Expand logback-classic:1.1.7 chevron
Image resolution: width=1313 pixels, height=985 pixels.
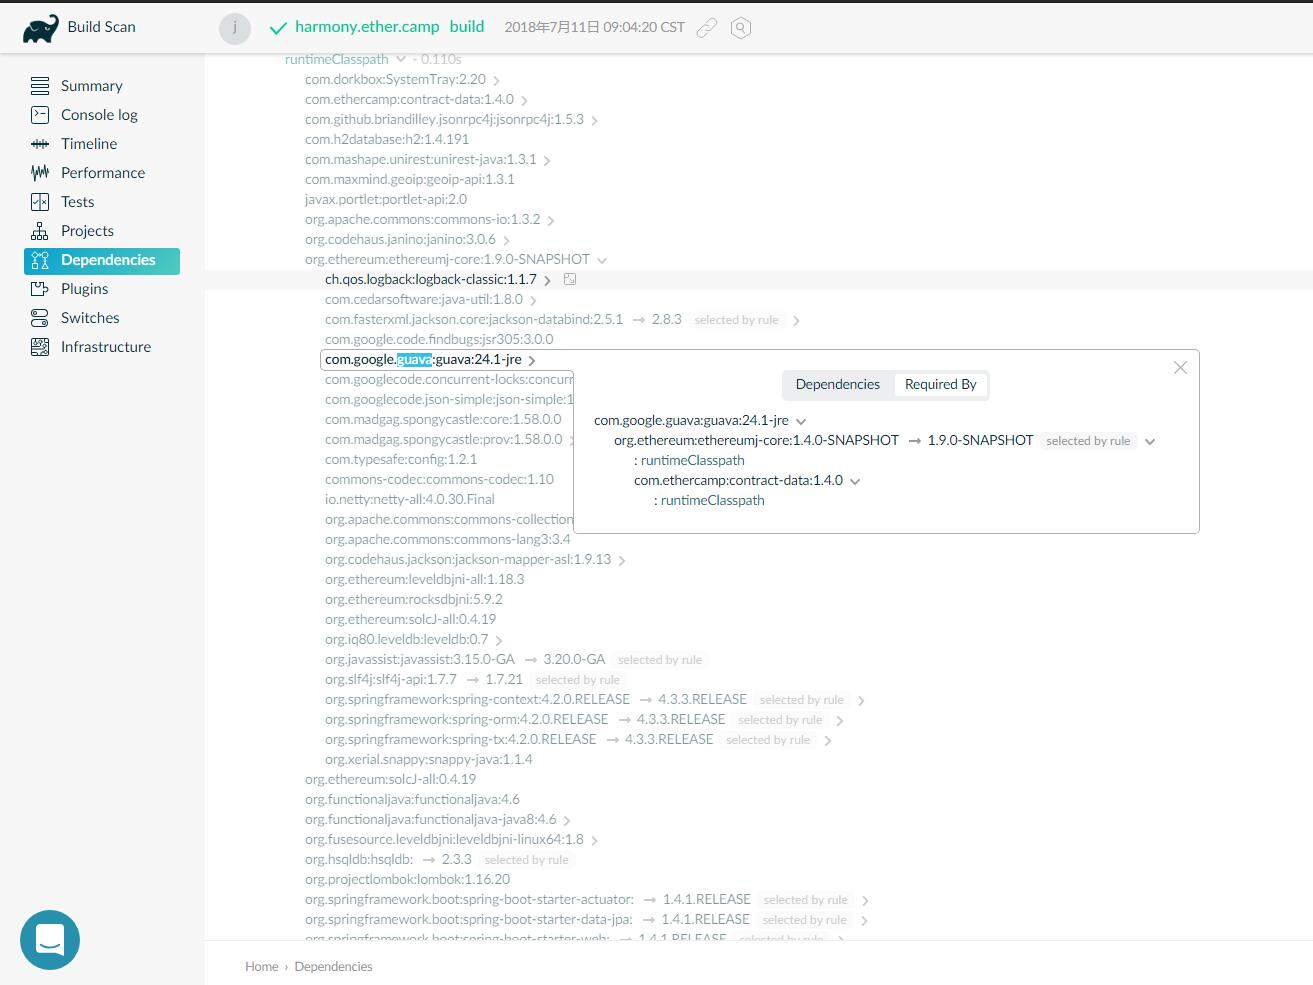[x=548, y=280]
